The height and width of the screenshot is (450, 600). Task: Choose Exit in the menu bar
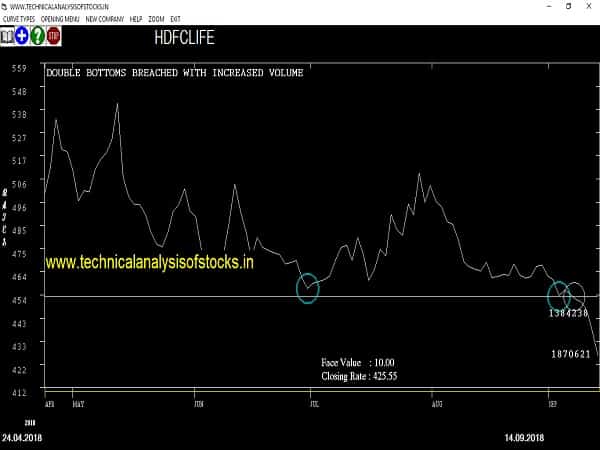click(176, 19)
